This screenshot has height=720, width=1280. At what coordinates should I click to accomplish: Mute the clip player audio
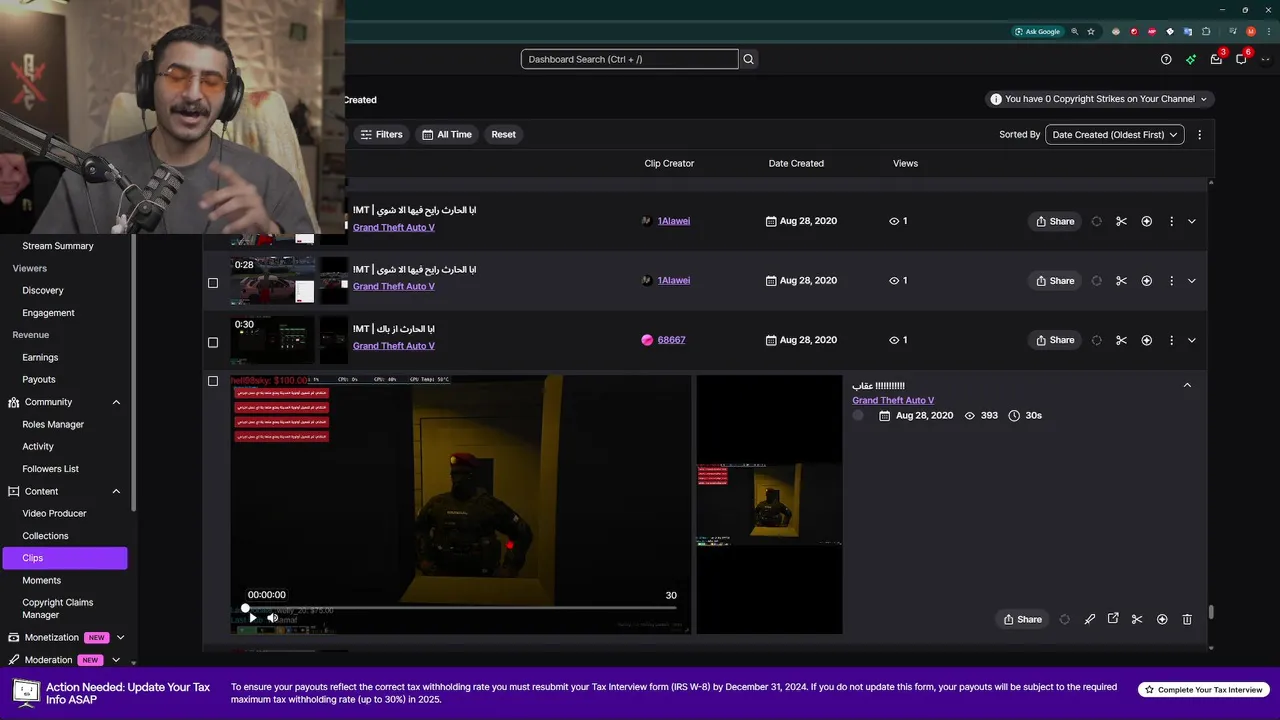[272, 618]
